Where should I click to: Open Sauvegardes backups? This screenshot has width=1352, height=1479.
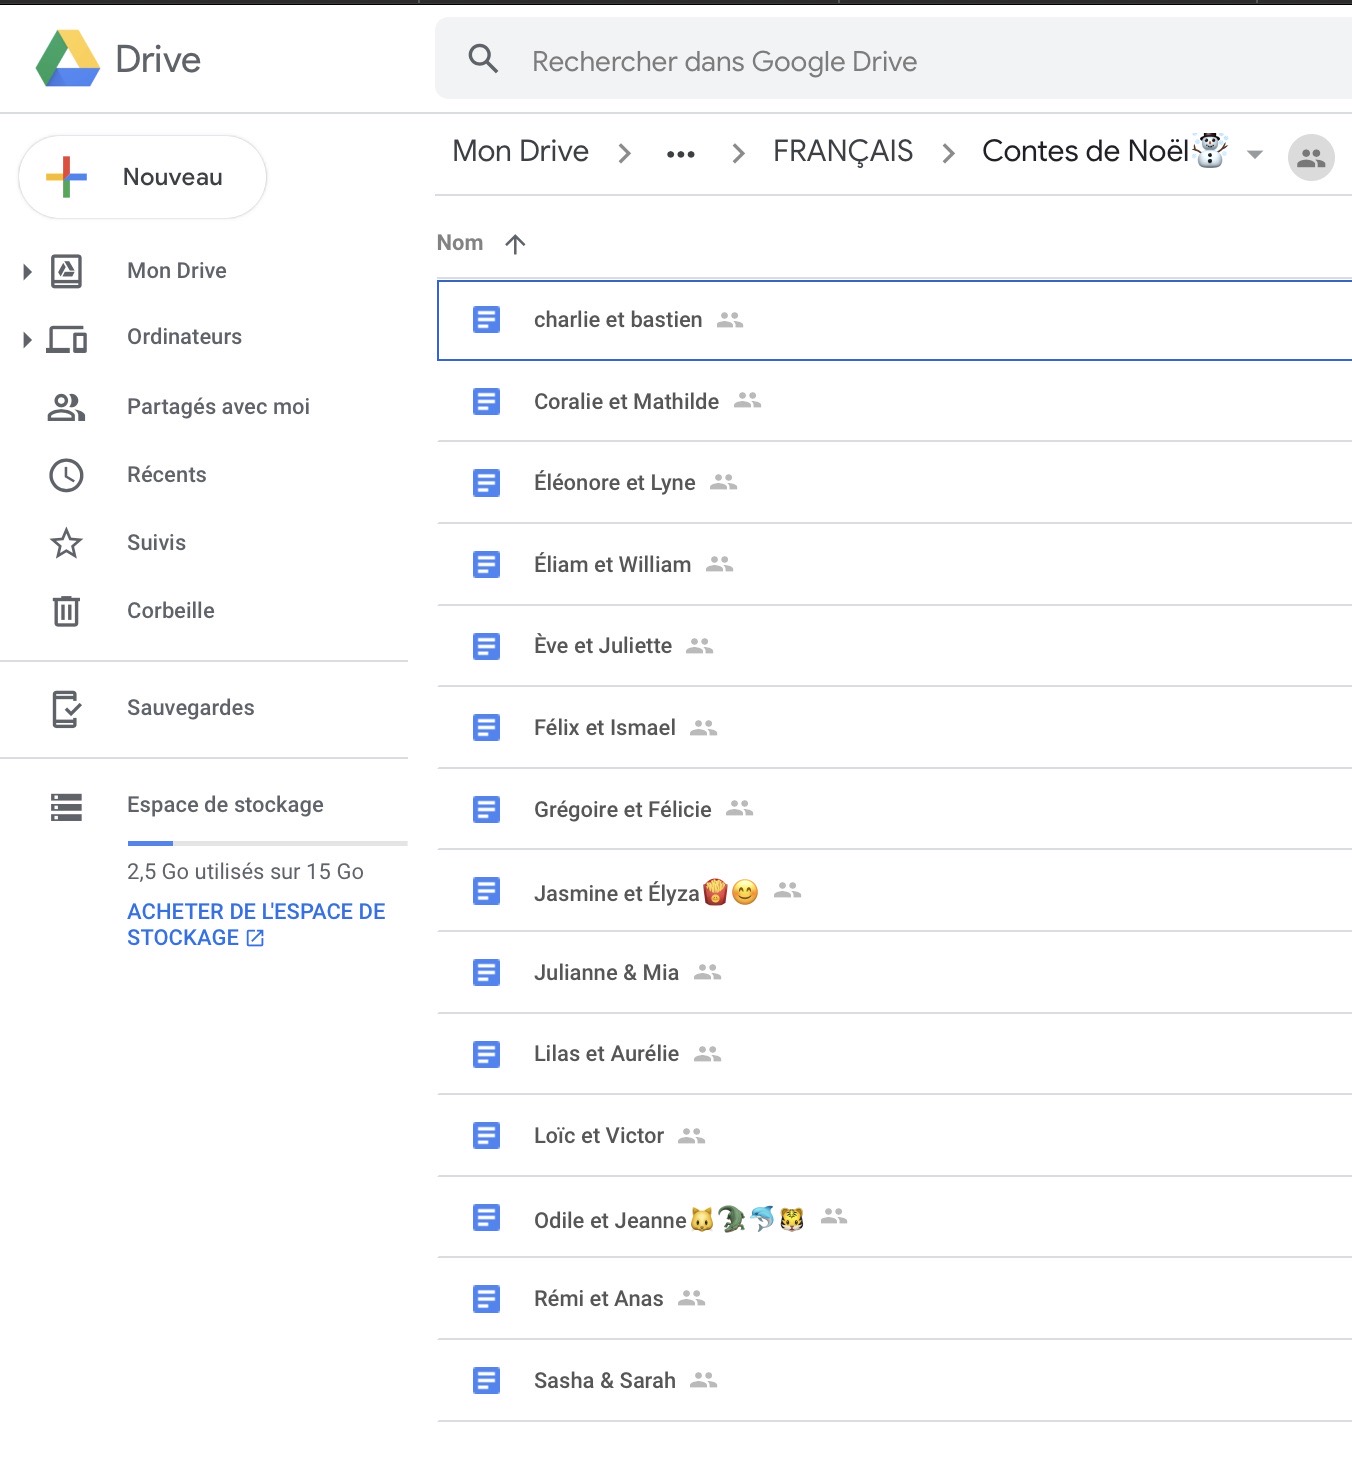(190, 708)
